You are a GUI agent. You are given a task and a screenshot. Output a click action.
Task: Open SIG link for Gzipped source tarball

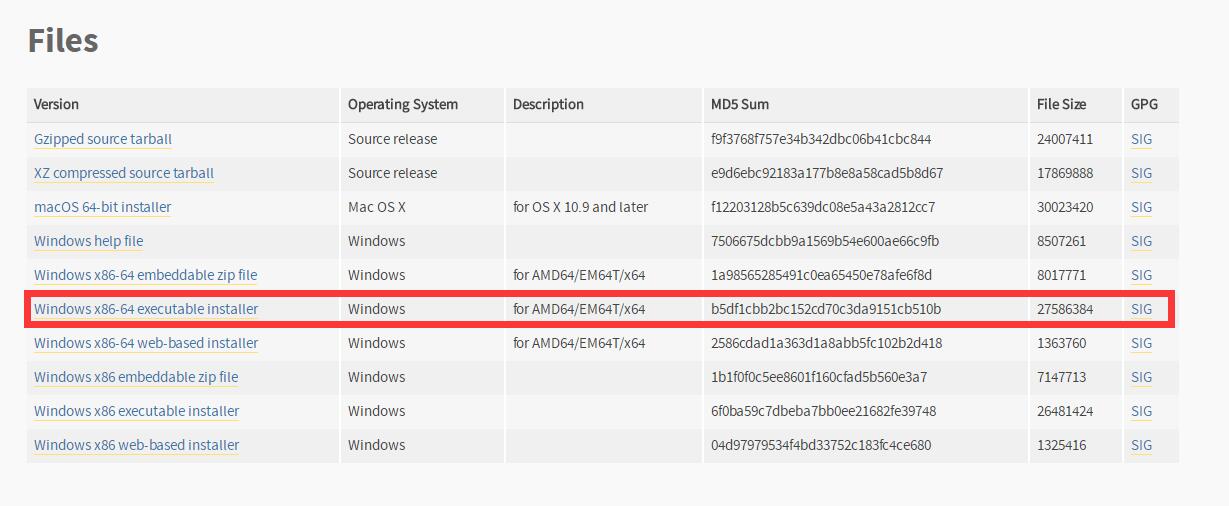point(1141,139)
